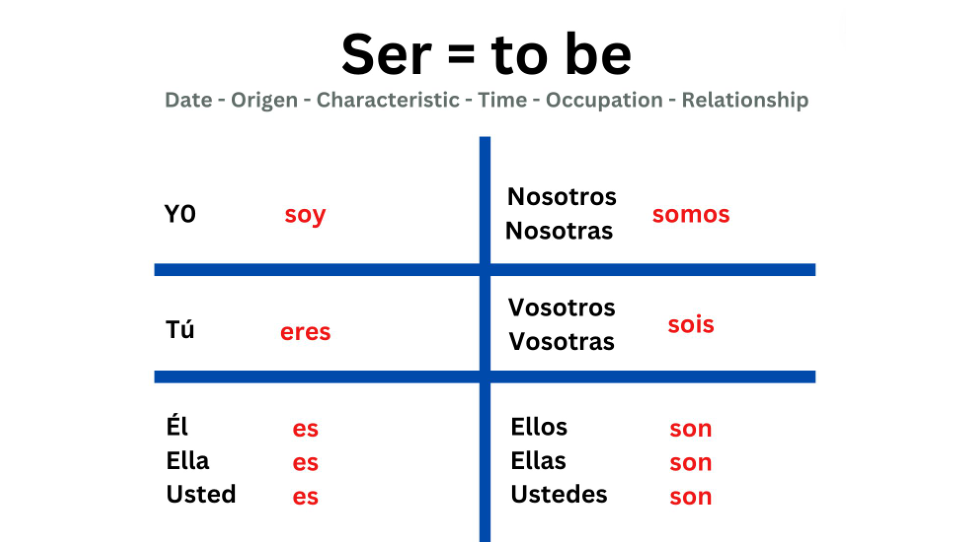Click the pronoun "YO"

click(x=180, y=214)
